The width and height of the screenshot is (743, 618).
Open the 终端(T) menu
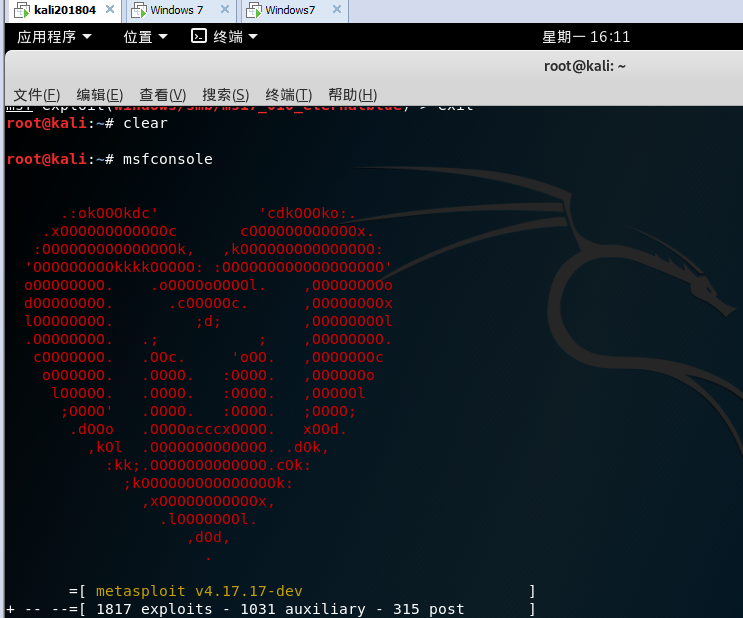click(289, 95)
